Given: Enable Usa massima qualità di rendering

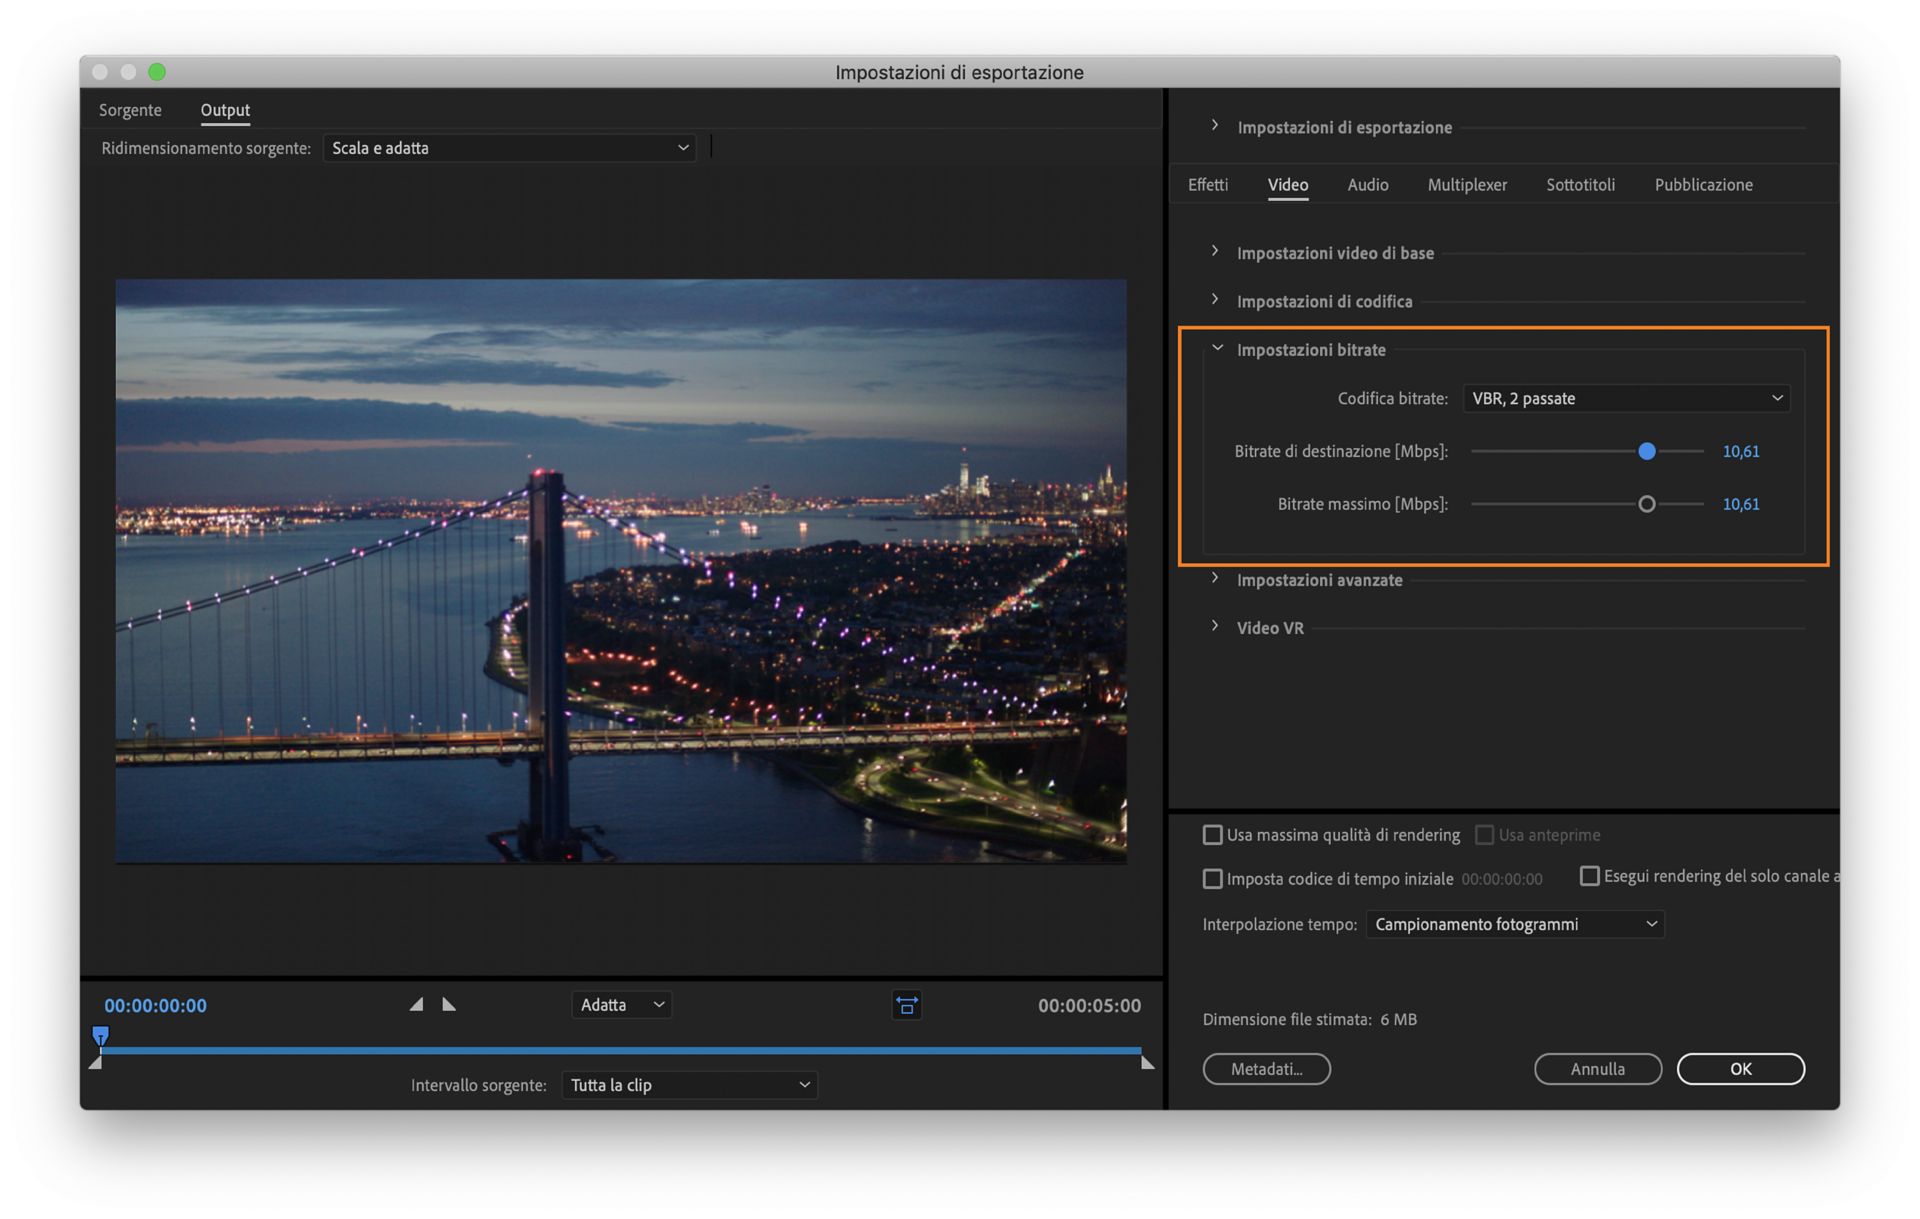Looking at the screenshot, I should [x=1212, y=834].
